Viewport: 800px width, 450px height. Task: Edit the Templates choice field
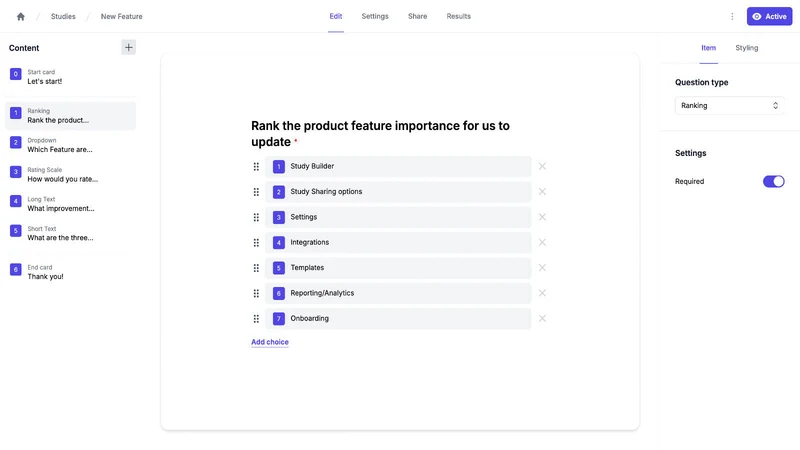(x=398, y=268)
